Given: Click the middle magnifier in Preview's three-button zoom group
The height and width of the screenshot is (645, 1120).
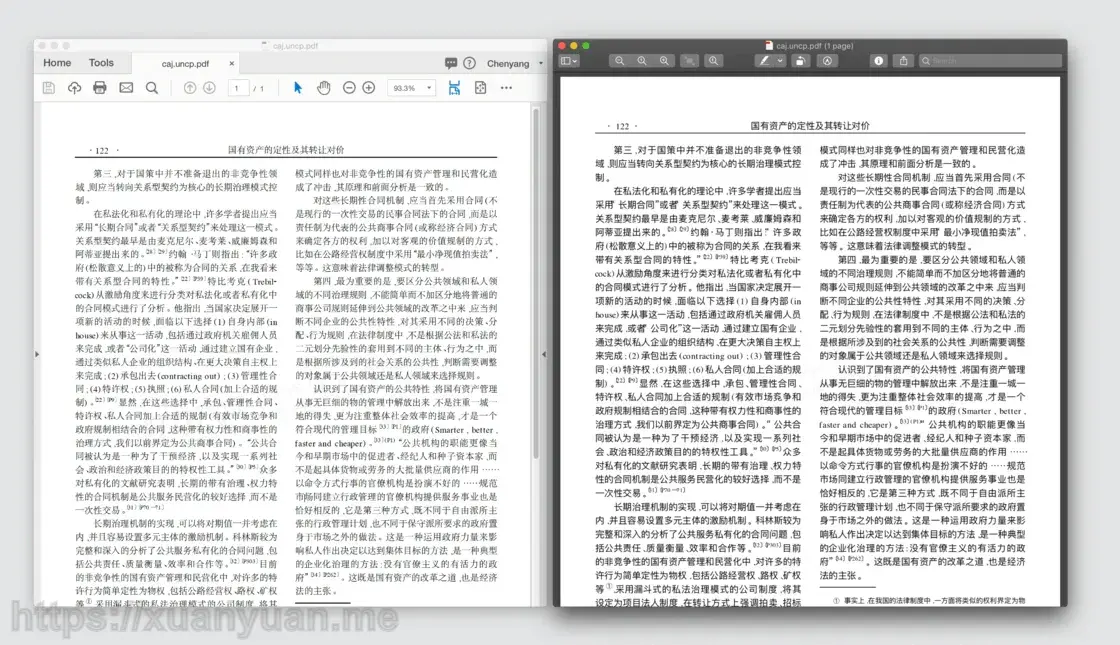Looking at the screenshot, I should point(641,61).
